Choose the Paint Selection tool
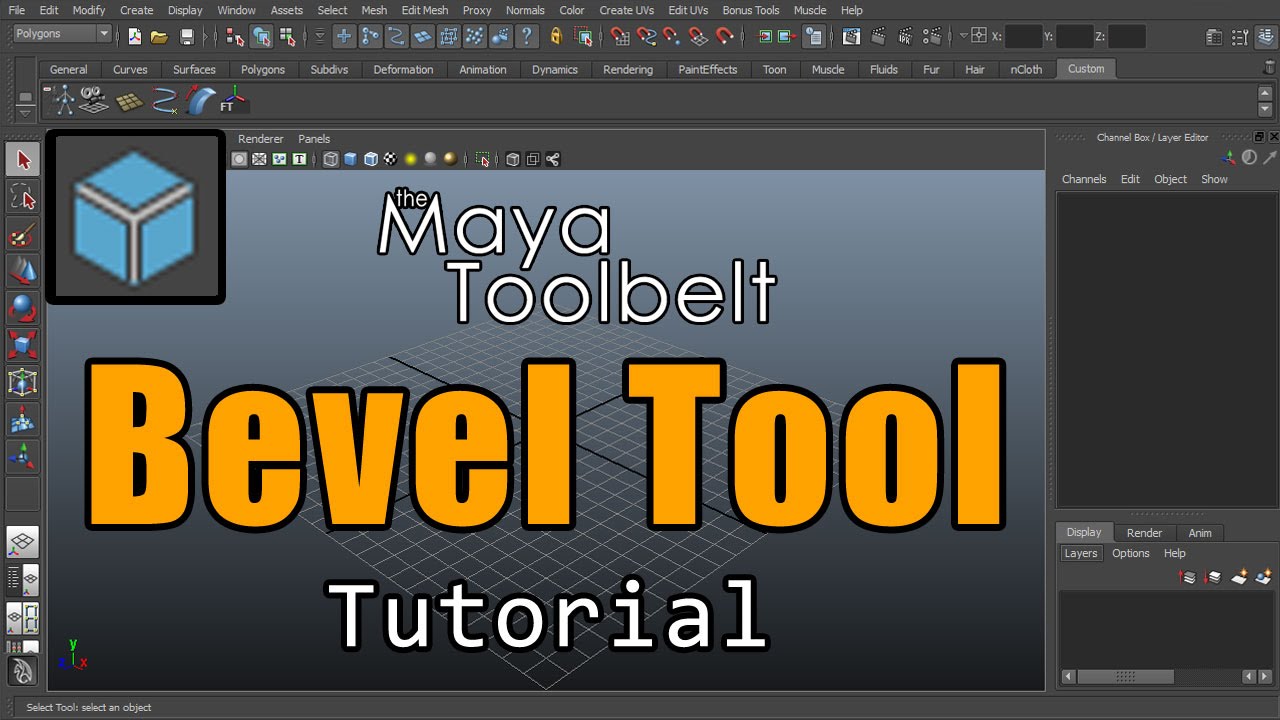This screenshot has height=720, width=1280. click(x=23, y=234)
